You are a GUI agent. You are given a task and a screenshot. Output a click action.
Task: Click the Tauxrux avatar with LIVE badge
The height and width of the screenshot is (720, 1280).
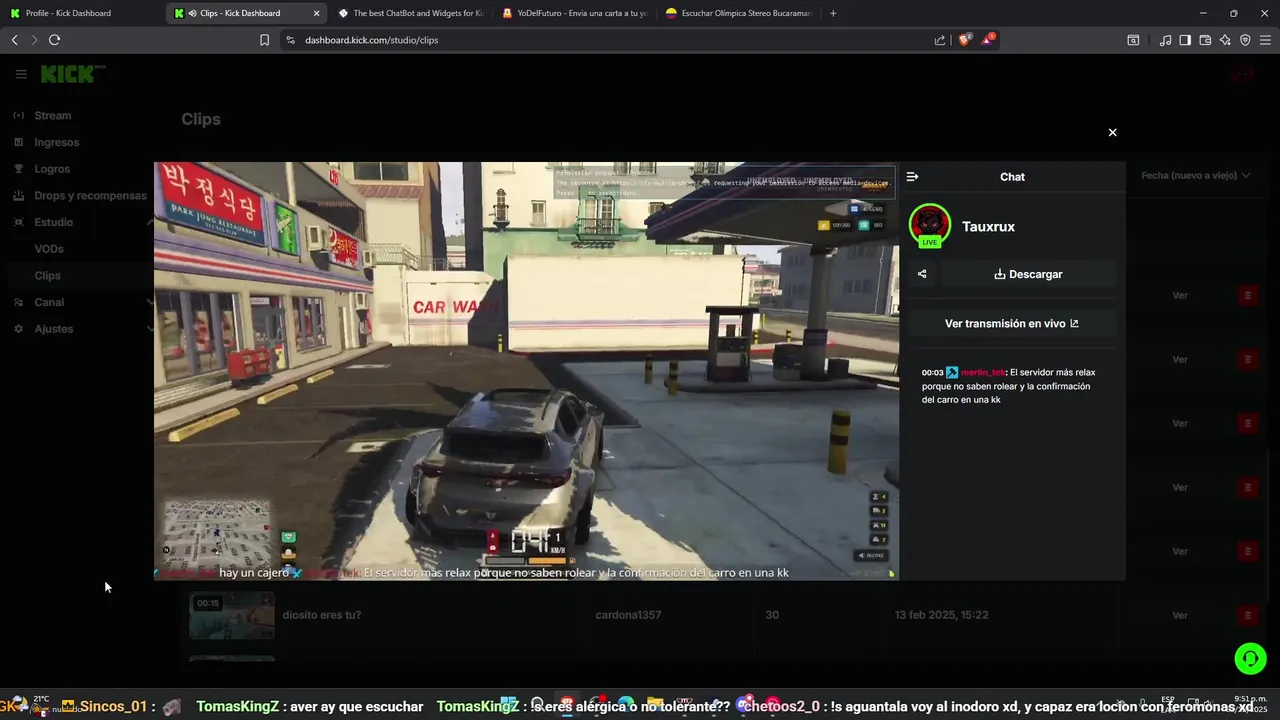point(930,226)
